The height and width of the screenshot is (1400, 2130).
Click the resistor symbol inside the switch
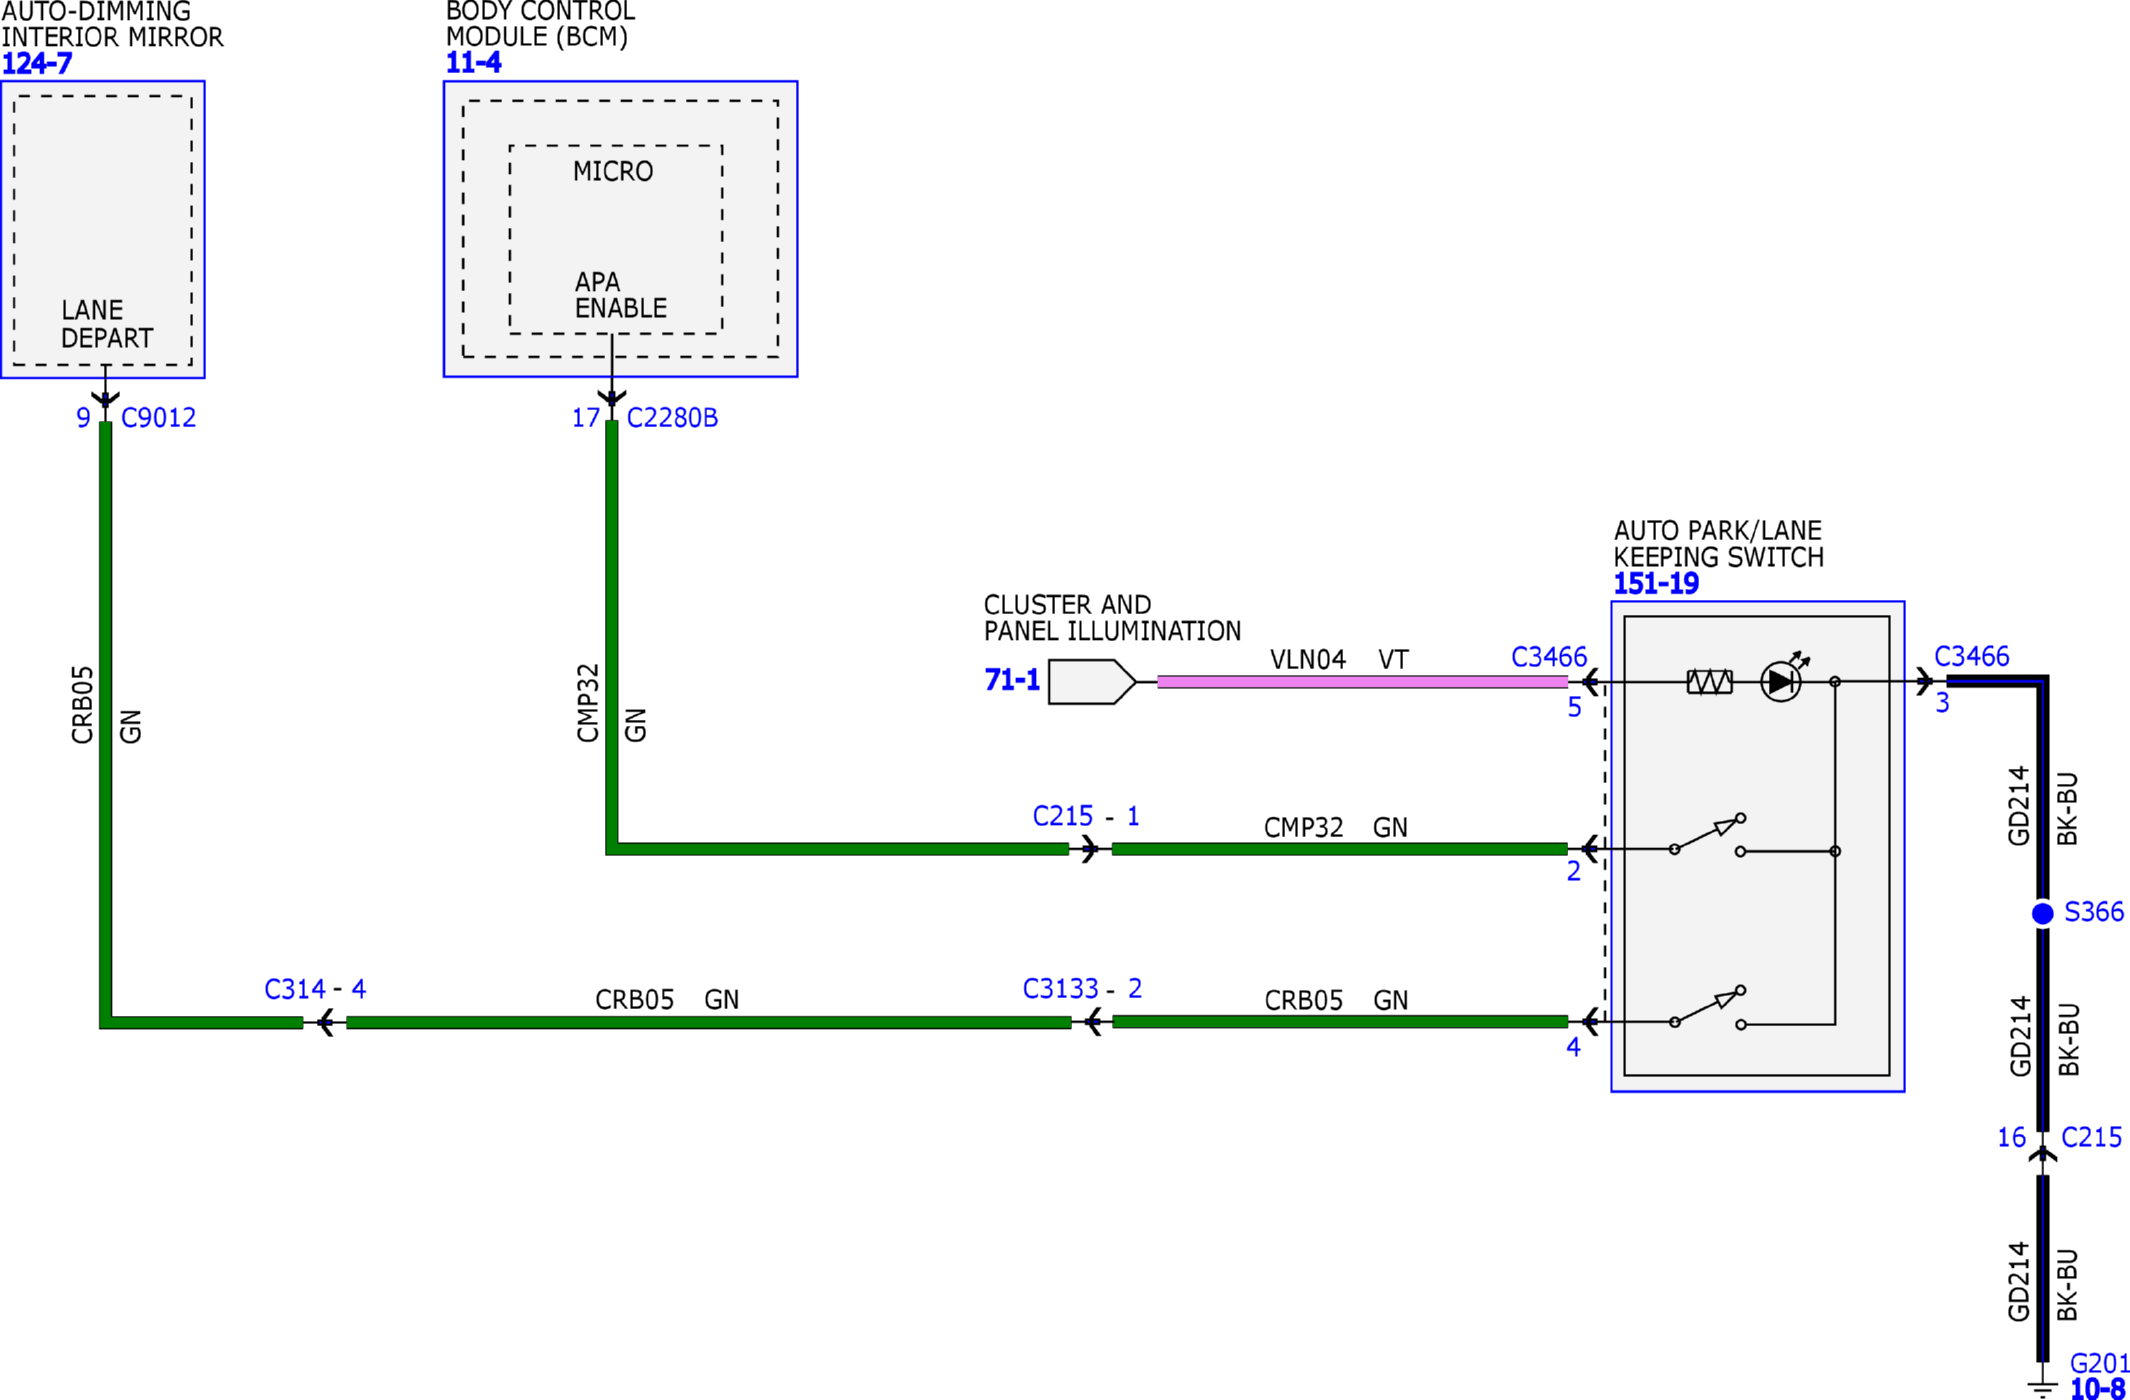[1709, 682]
